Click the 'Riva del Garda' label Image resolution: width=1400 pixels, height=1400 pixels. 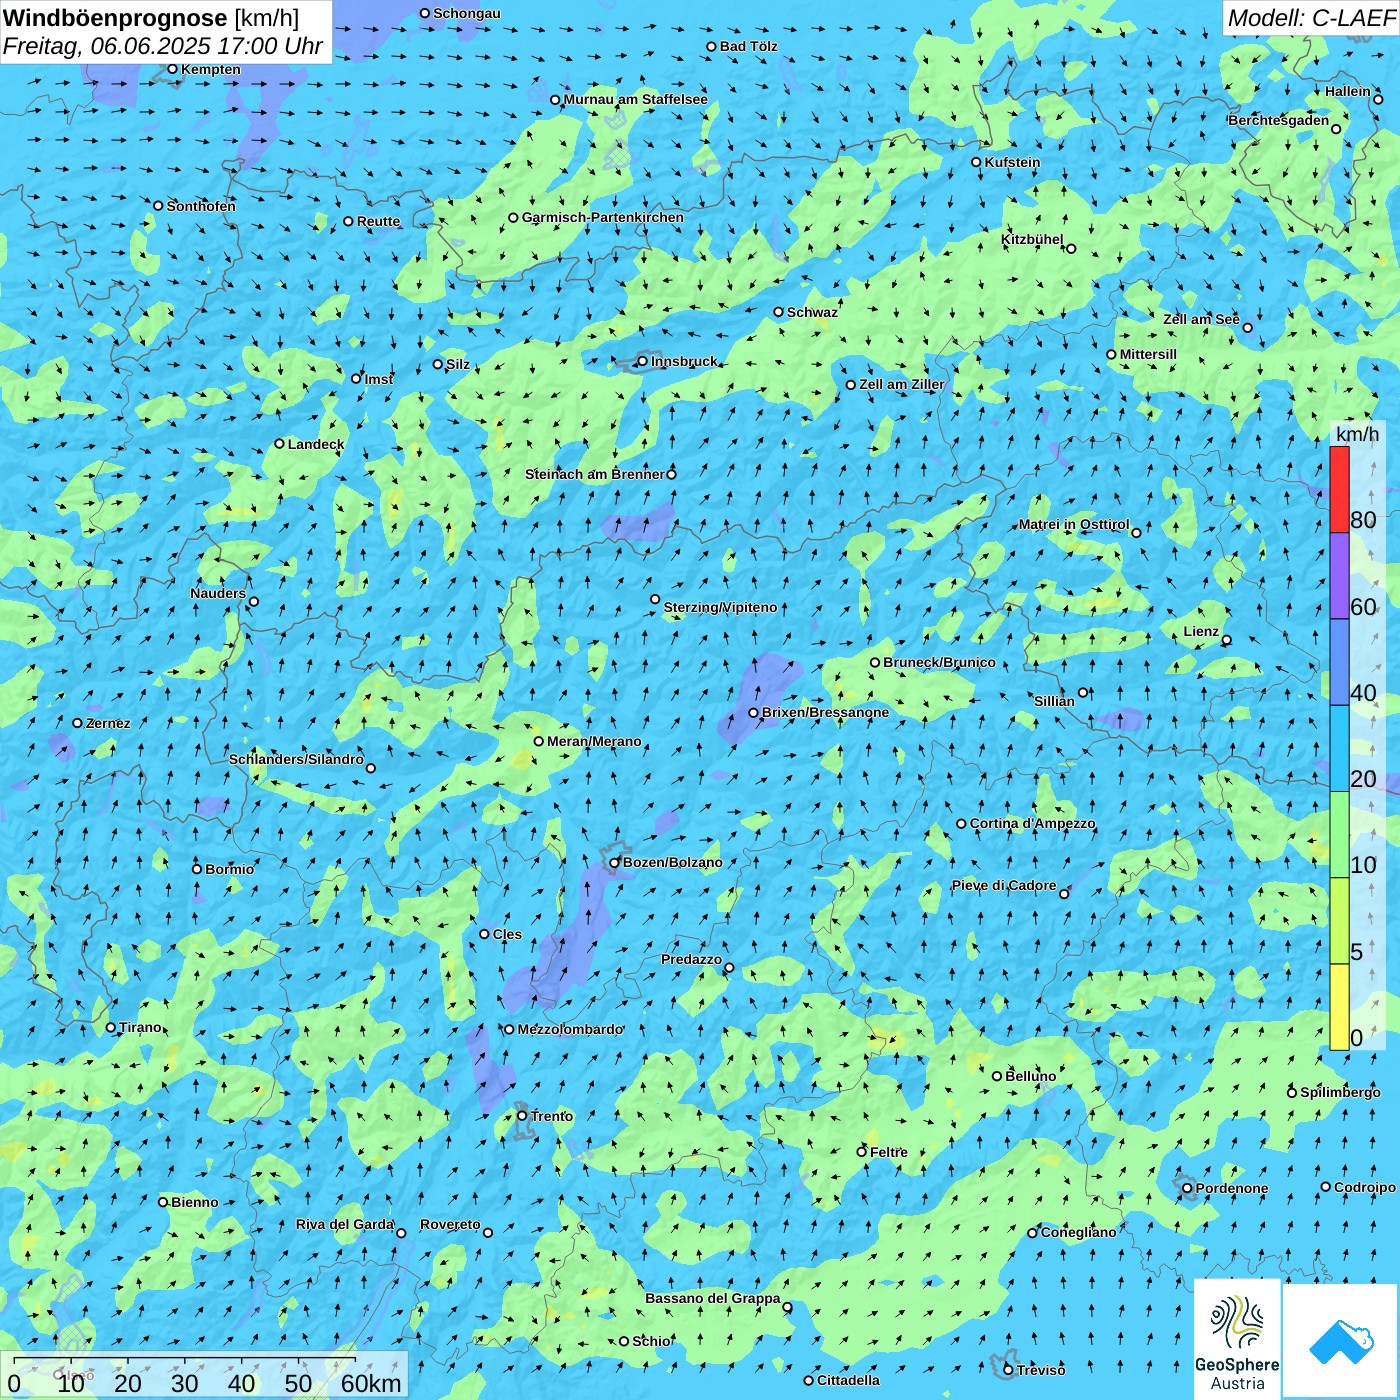(x=345, y=1224)
